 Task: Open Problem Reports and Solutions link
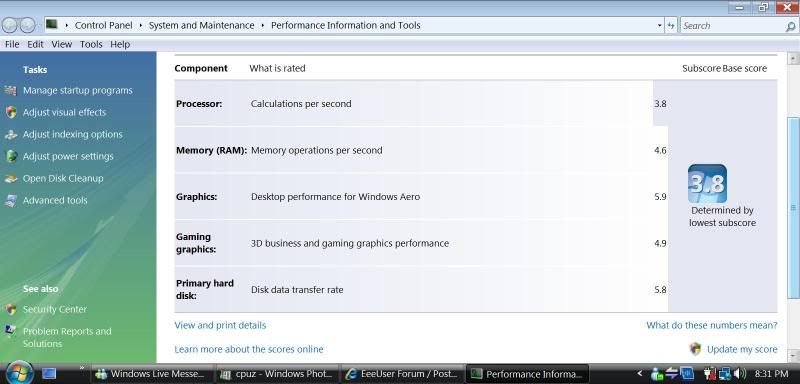67,337
